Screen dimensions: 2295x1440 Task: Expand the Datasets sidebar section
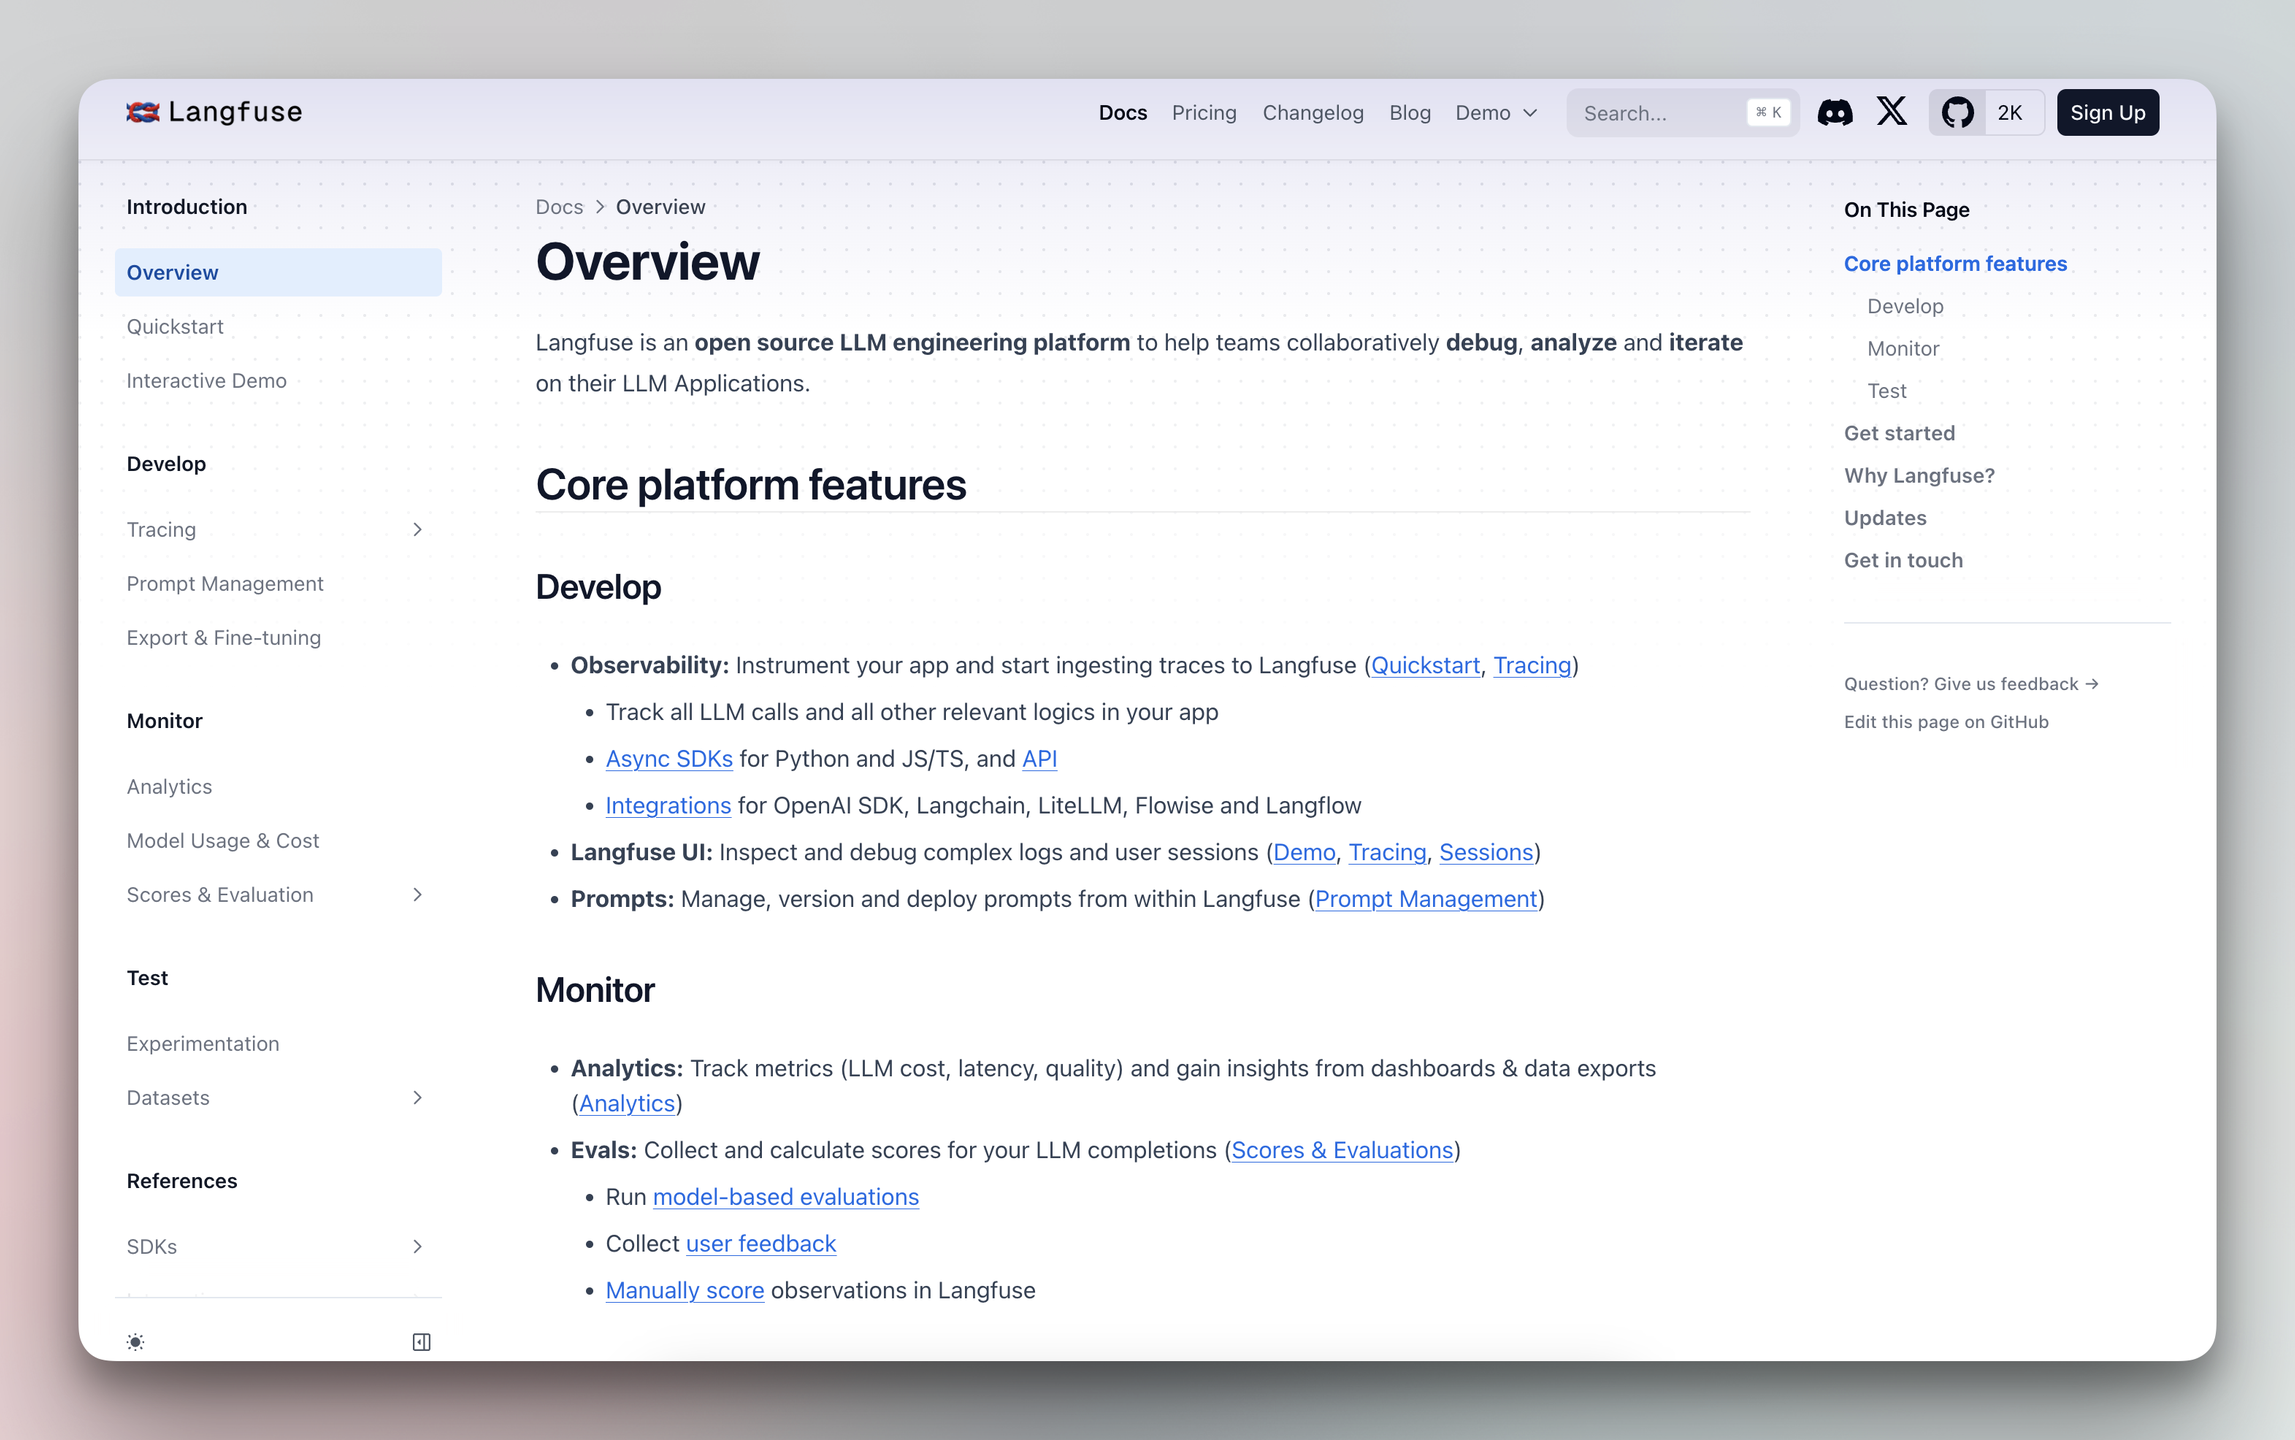point(417,1097)
